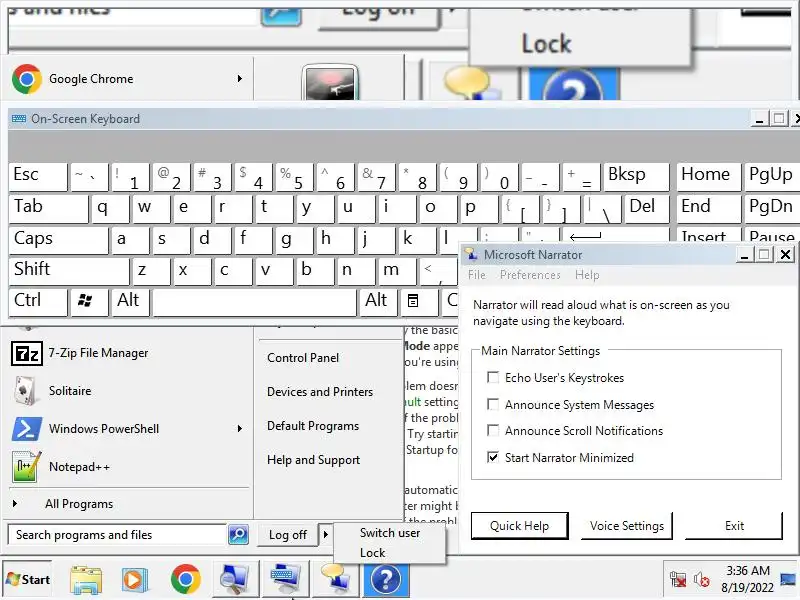Select On-Screen Keyboard taskbar icon
The width and height of the screenshot is (800, 600).
285,579
